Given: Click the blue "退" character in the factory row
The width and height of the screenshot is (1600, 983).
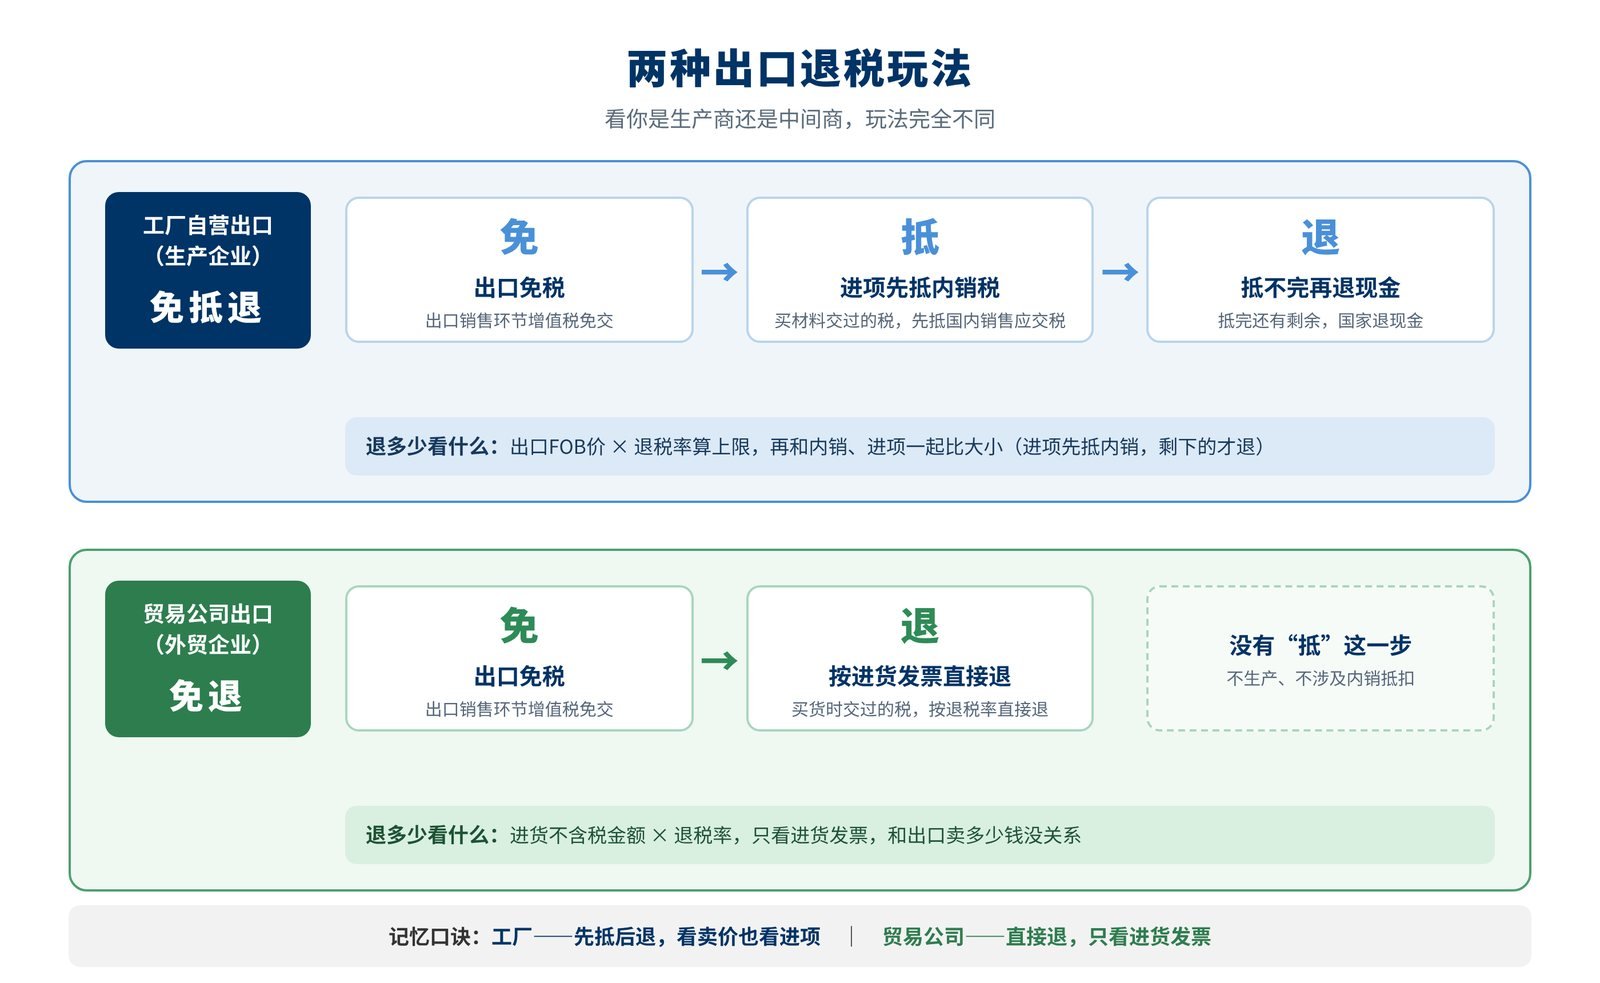Looking at the screenshot, I should pyautogui.click(x=1320, y=238).
